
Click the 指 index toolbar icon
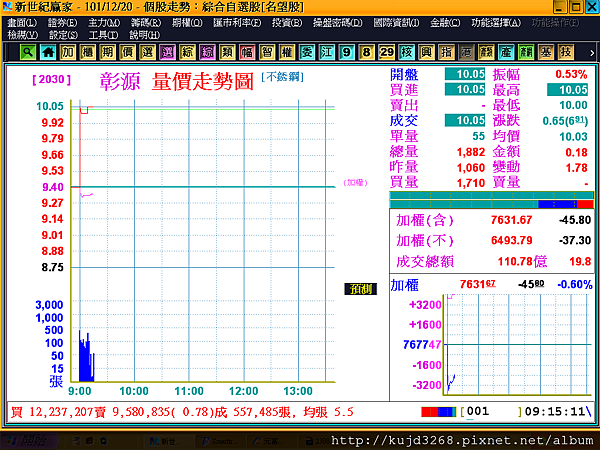point(446,52)
